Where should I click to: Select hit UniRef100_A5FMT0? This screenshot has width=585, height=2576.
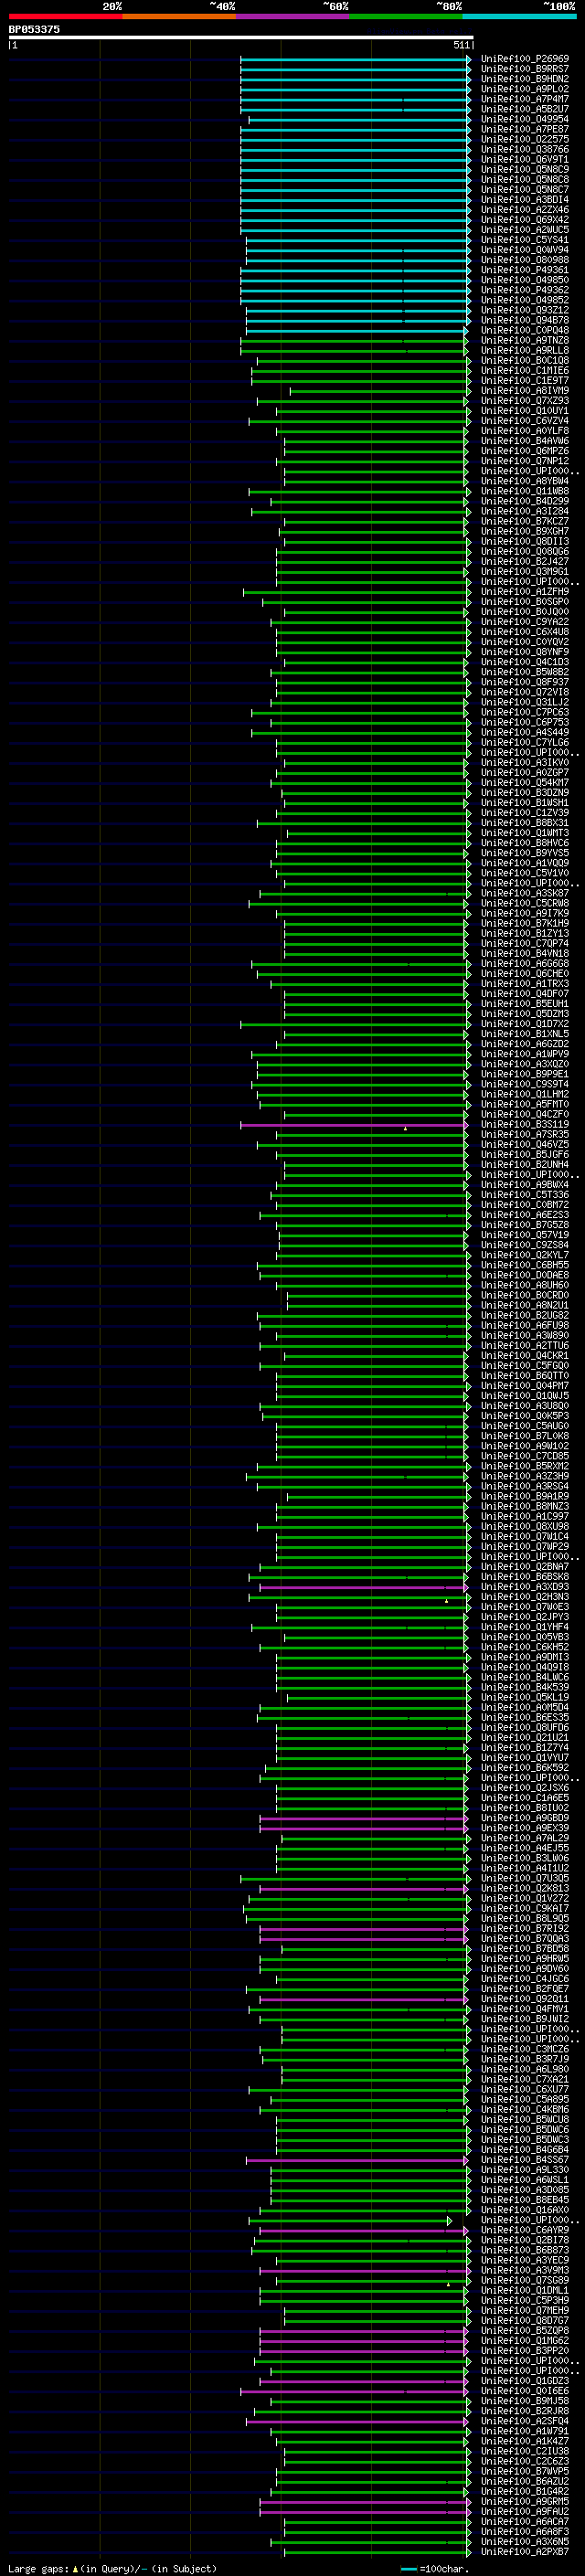[x=525, y=1104]
